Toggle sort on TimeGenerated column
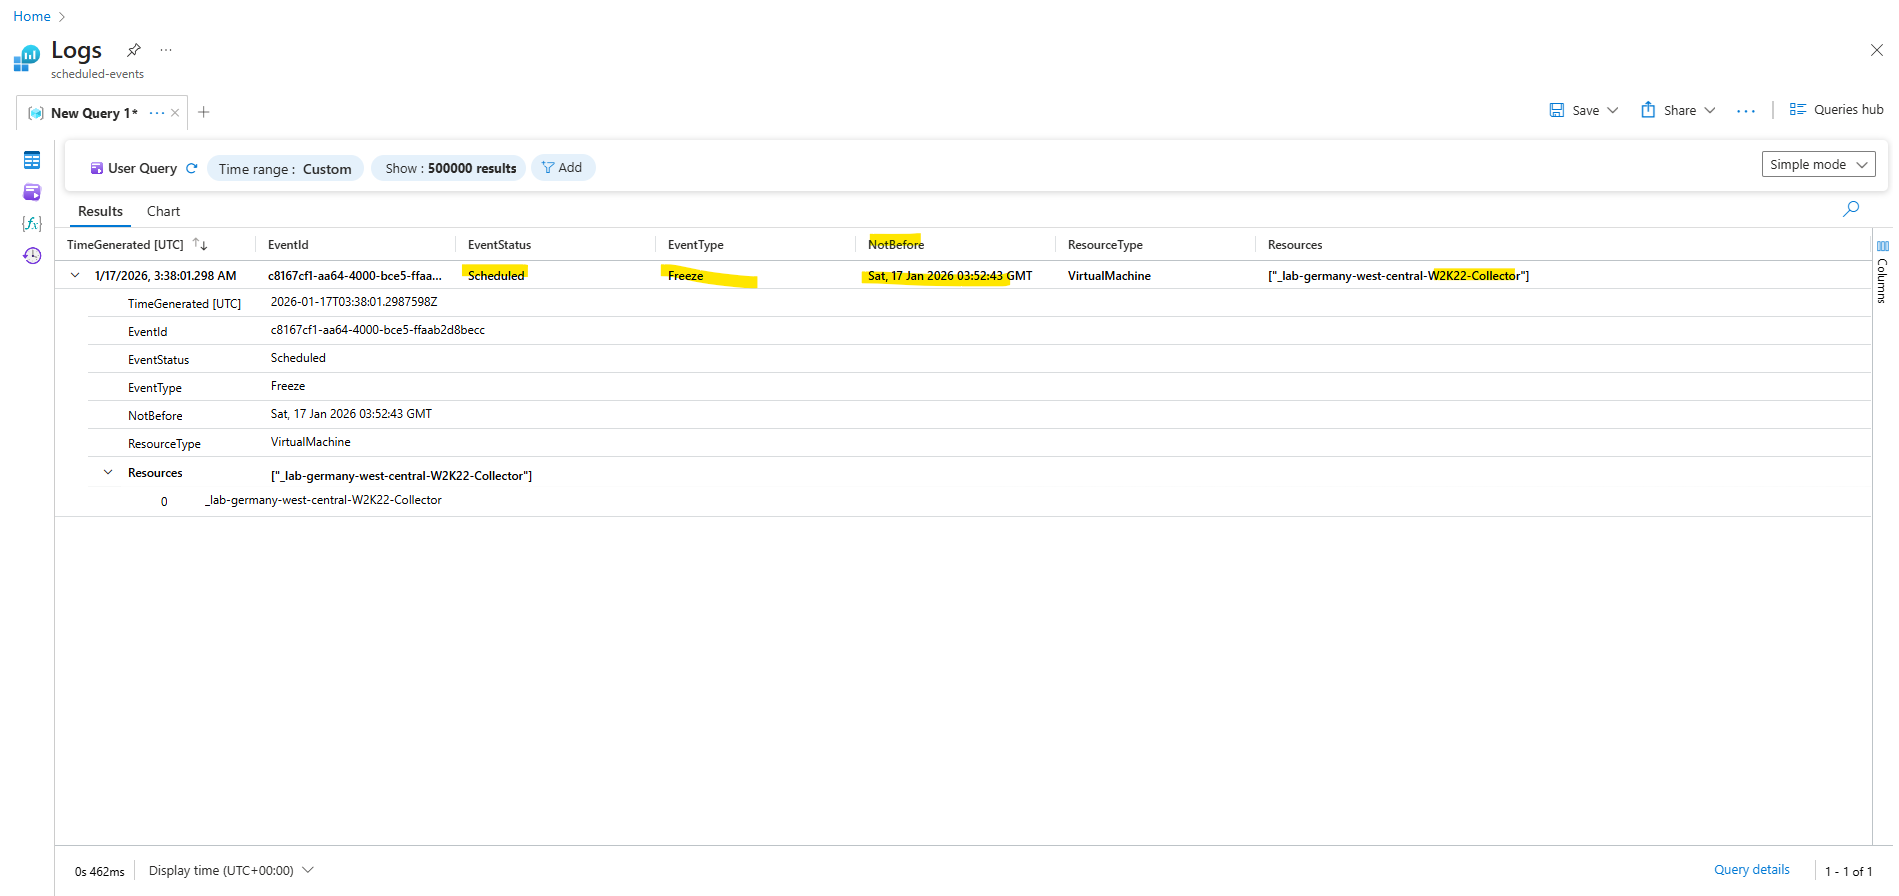 tap(200, 245)
